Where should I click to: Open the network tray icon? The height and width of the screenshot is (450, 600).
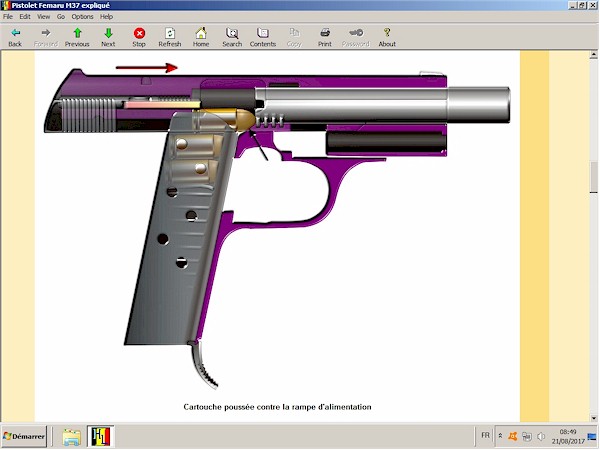click(527, 436)
